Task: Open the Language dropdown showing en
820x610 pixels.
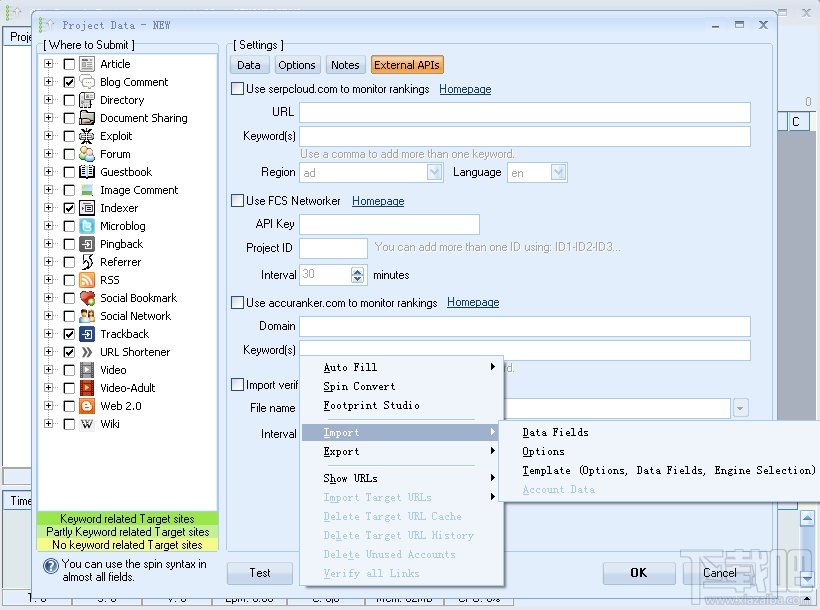Action: 559,172
